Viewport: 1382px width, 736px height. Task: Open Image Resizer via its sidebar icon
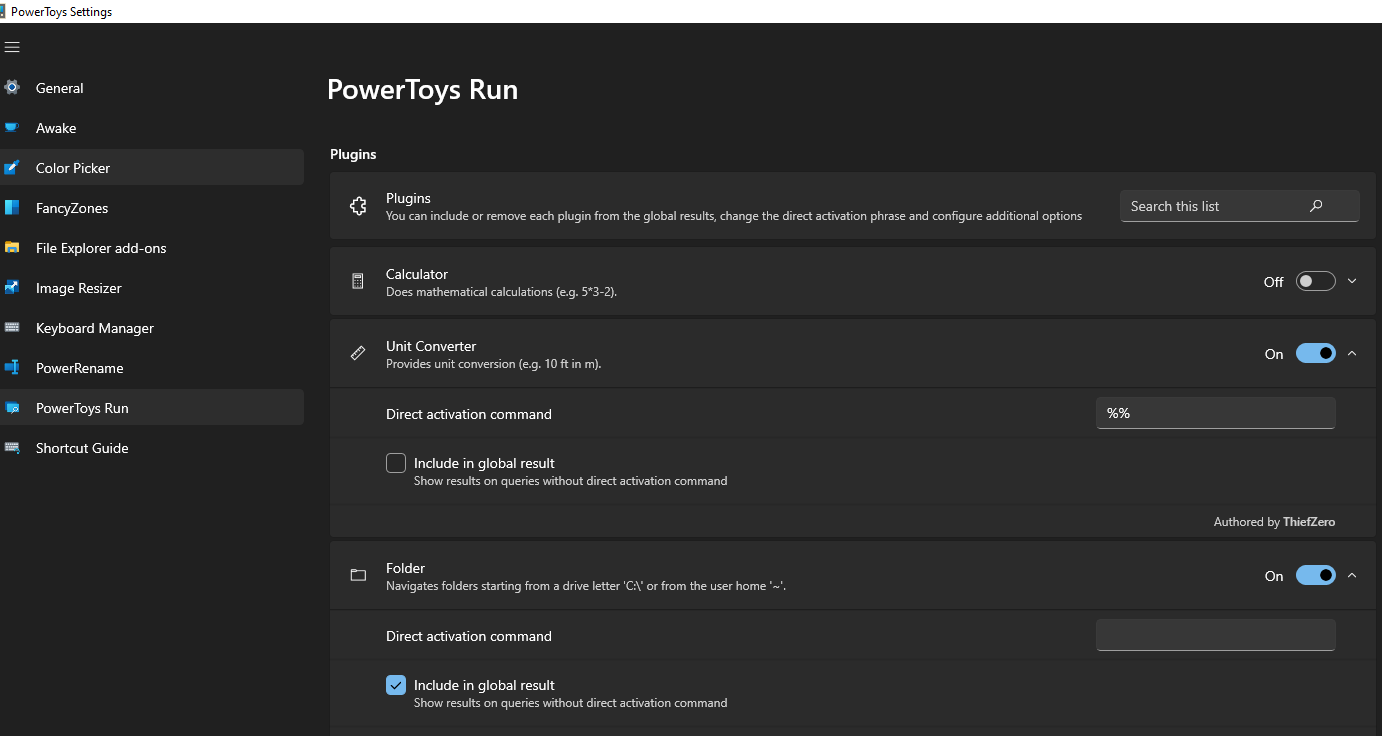[13, 287]
